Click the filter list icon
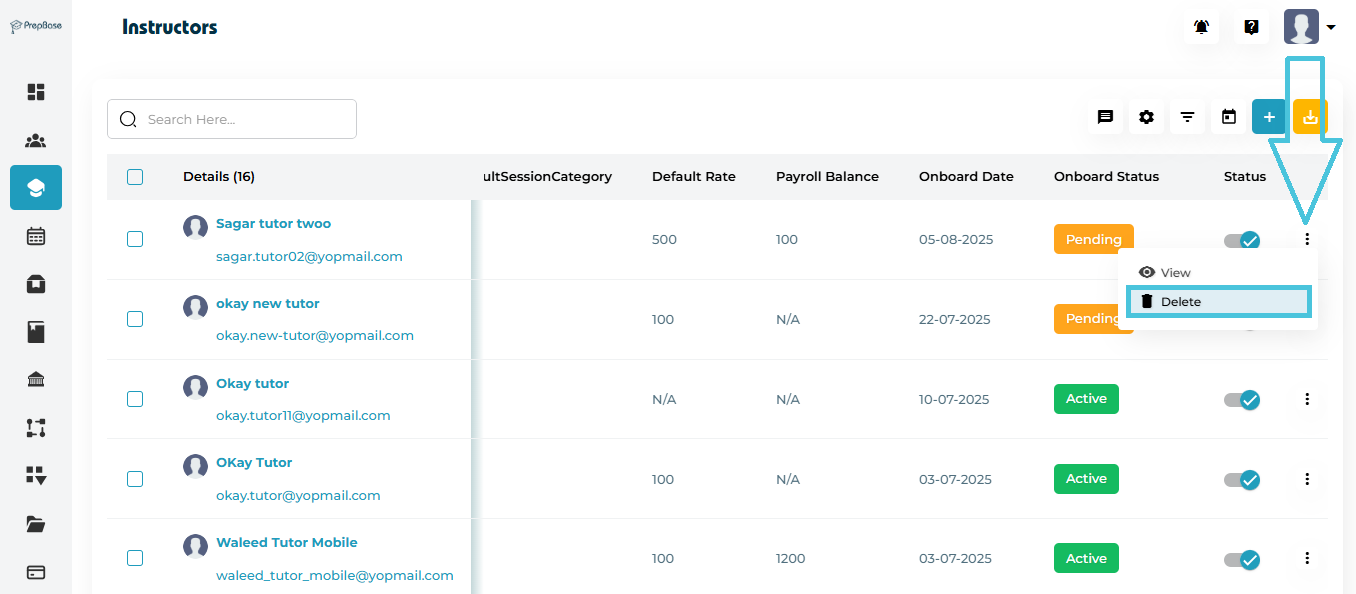The height and width of the screenshot is (594, 1356). click(1187, 117)
